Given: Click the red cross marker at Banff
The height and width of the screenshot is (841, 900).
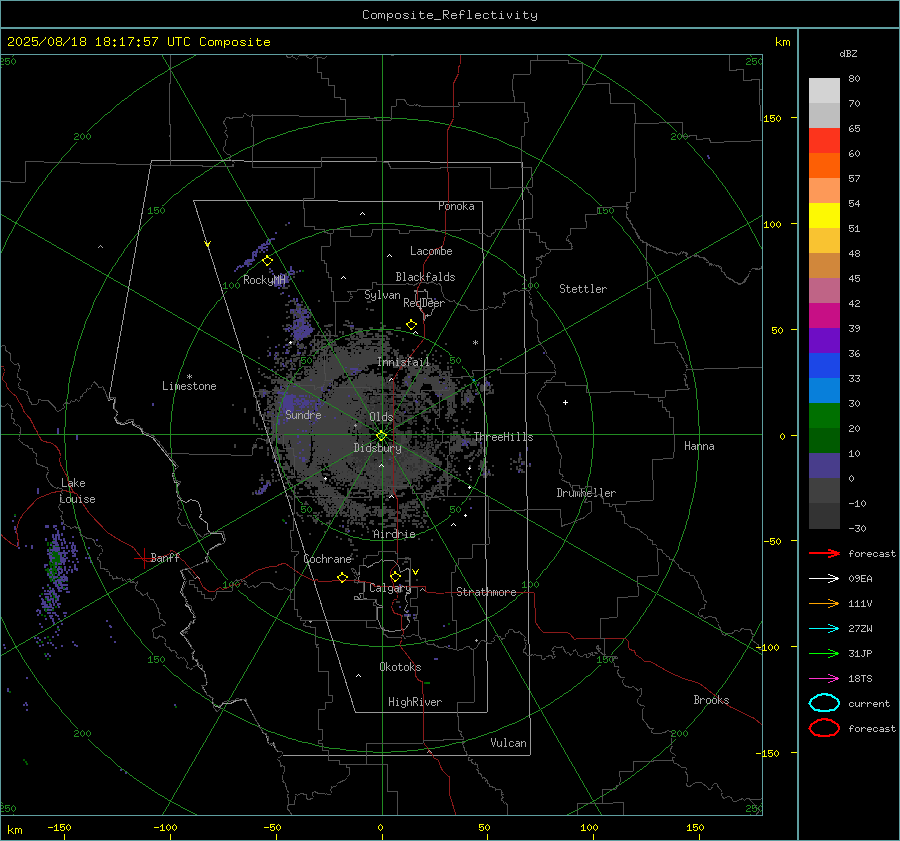Looking at the screenshot, I should (143, 558).
